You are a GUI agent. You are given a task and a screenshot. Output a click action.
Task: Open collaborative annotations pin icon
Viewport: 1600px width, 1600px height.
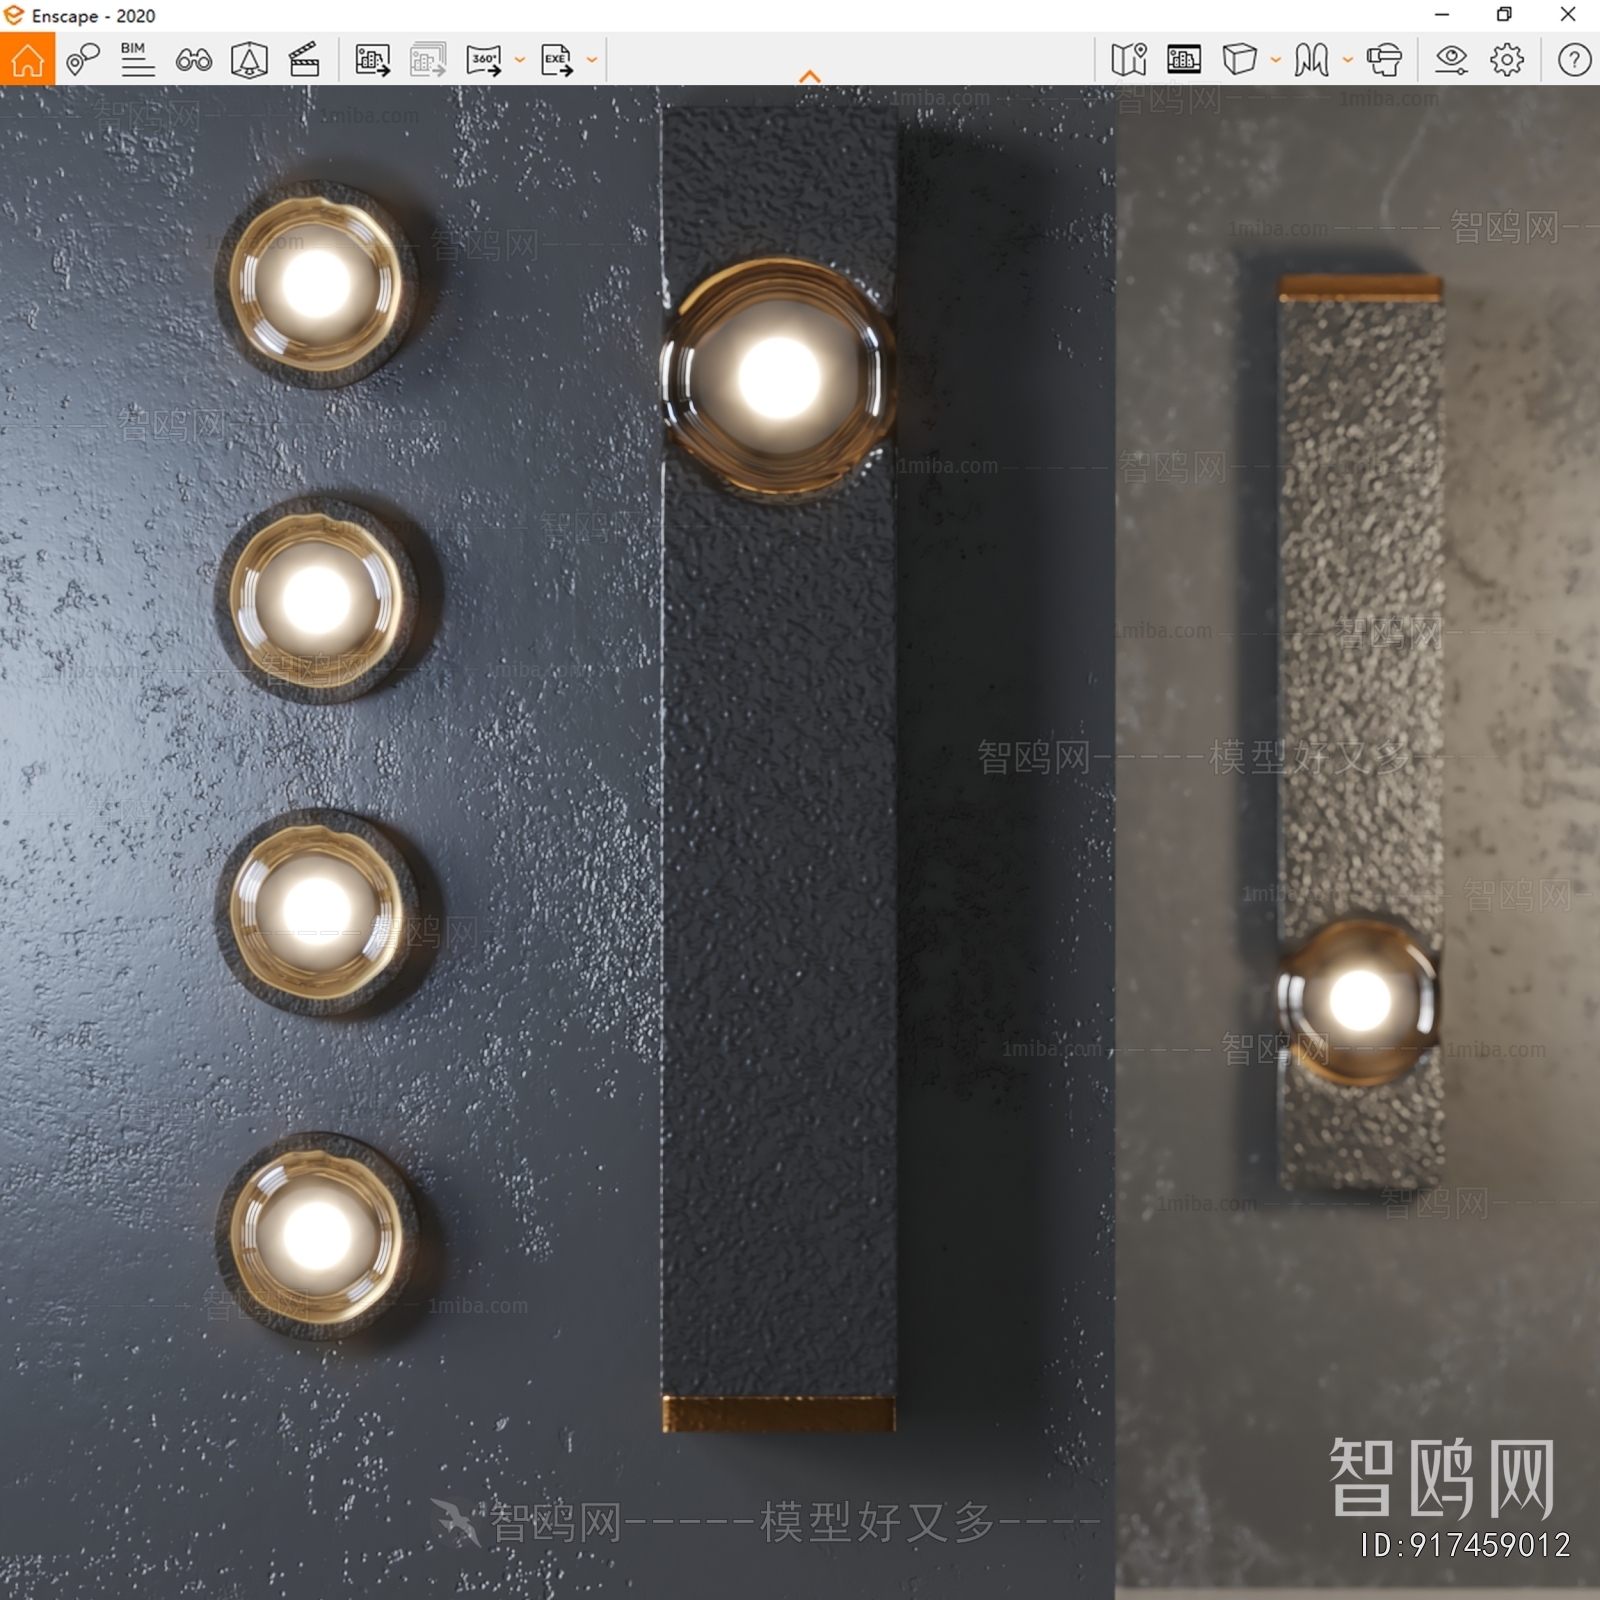[83, 60]
